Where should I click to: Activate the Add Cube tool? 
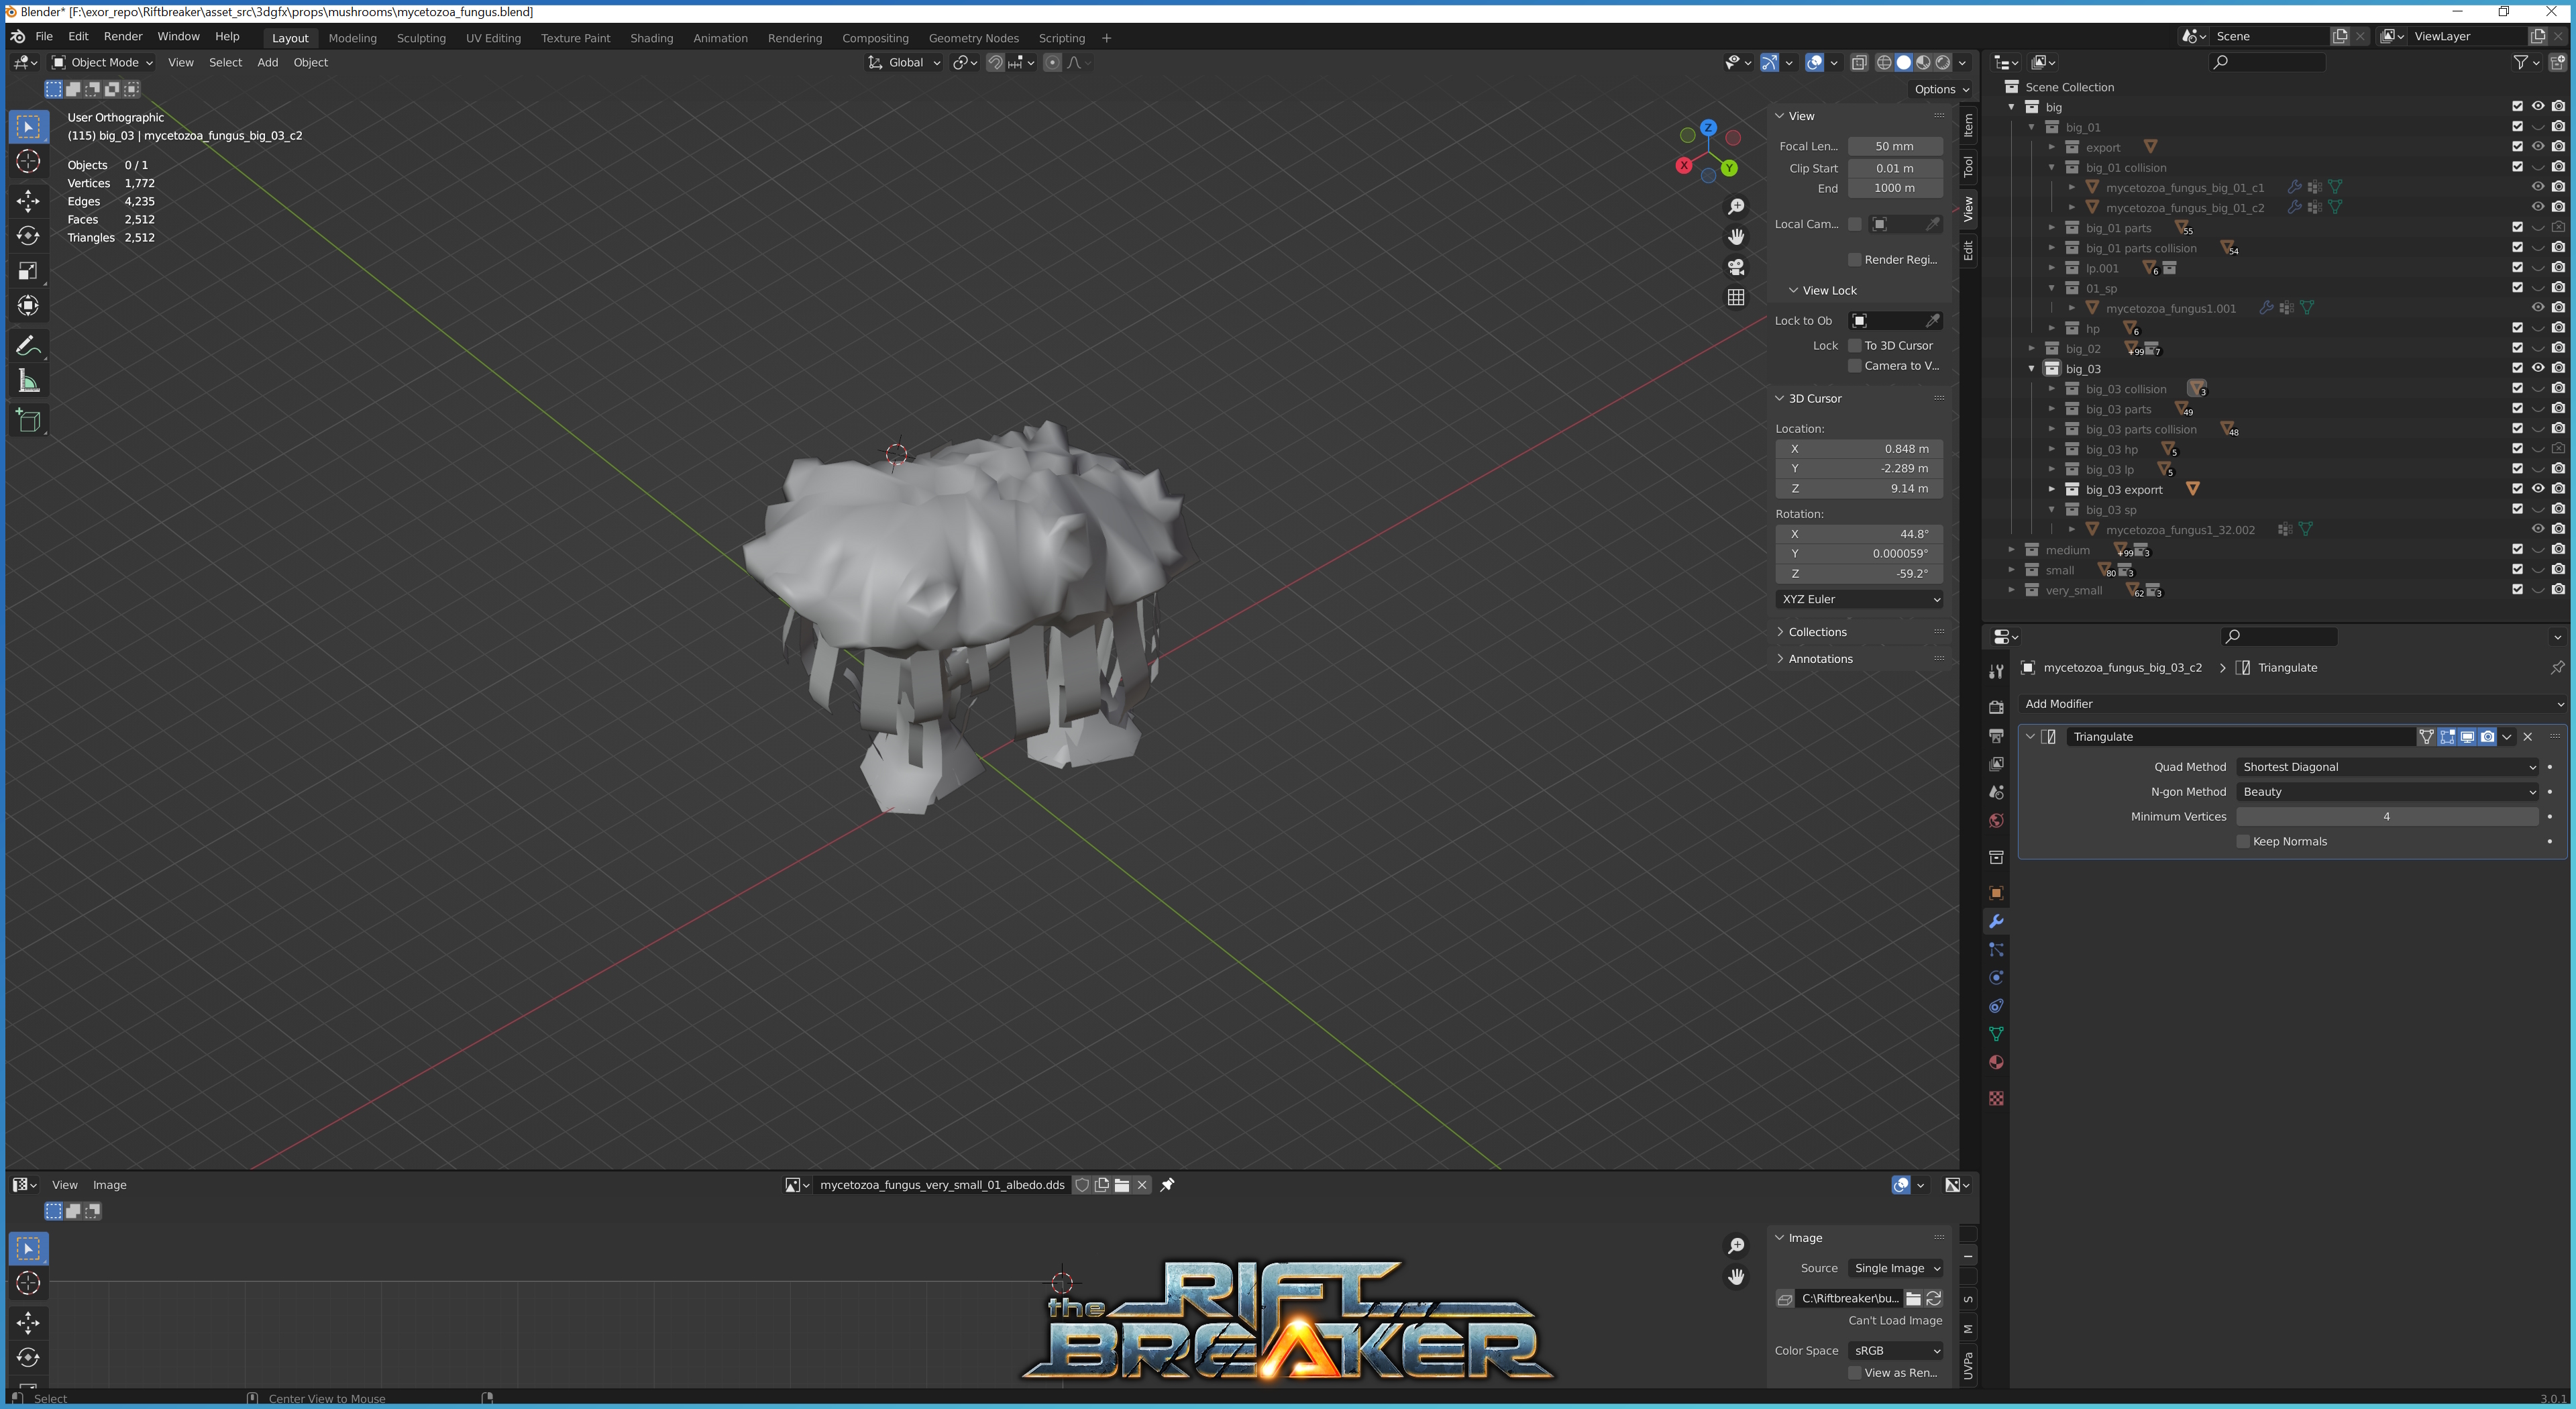tap(28, 420)
